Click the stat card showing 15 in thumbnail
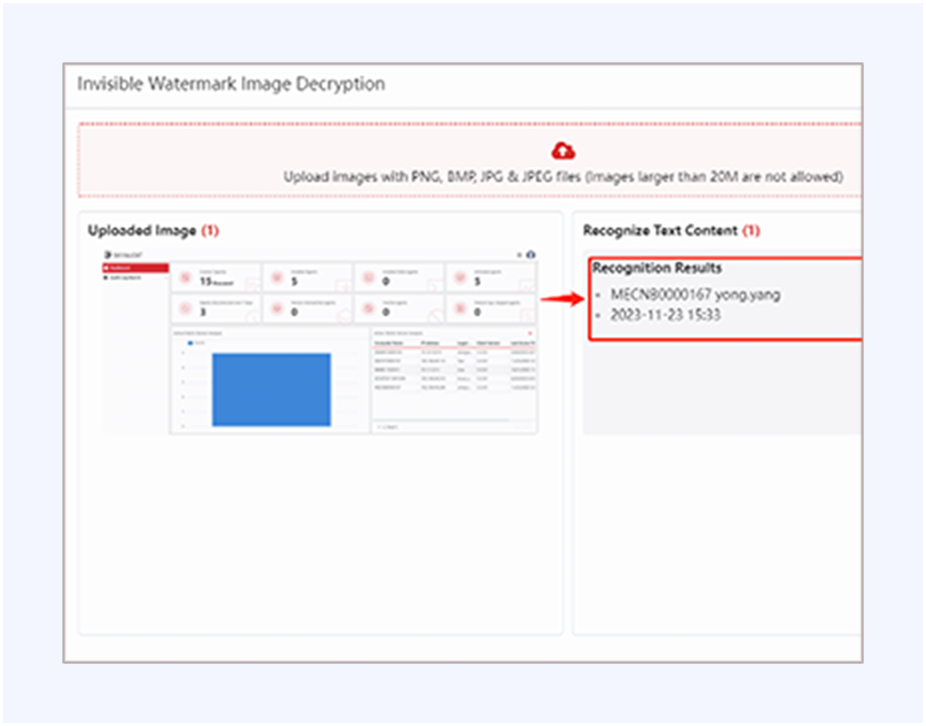Viewport: 926px width, 726px height. [x=215, y=279]
